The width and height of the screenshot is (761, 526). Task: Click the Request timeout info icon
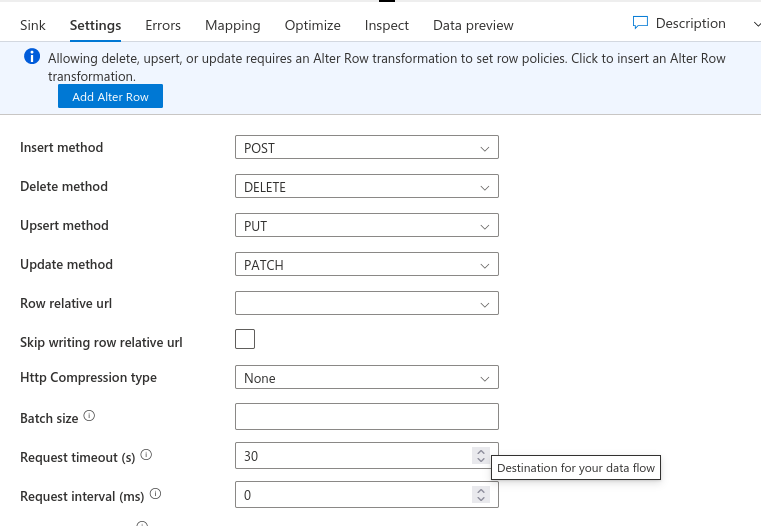click(146, 455)
